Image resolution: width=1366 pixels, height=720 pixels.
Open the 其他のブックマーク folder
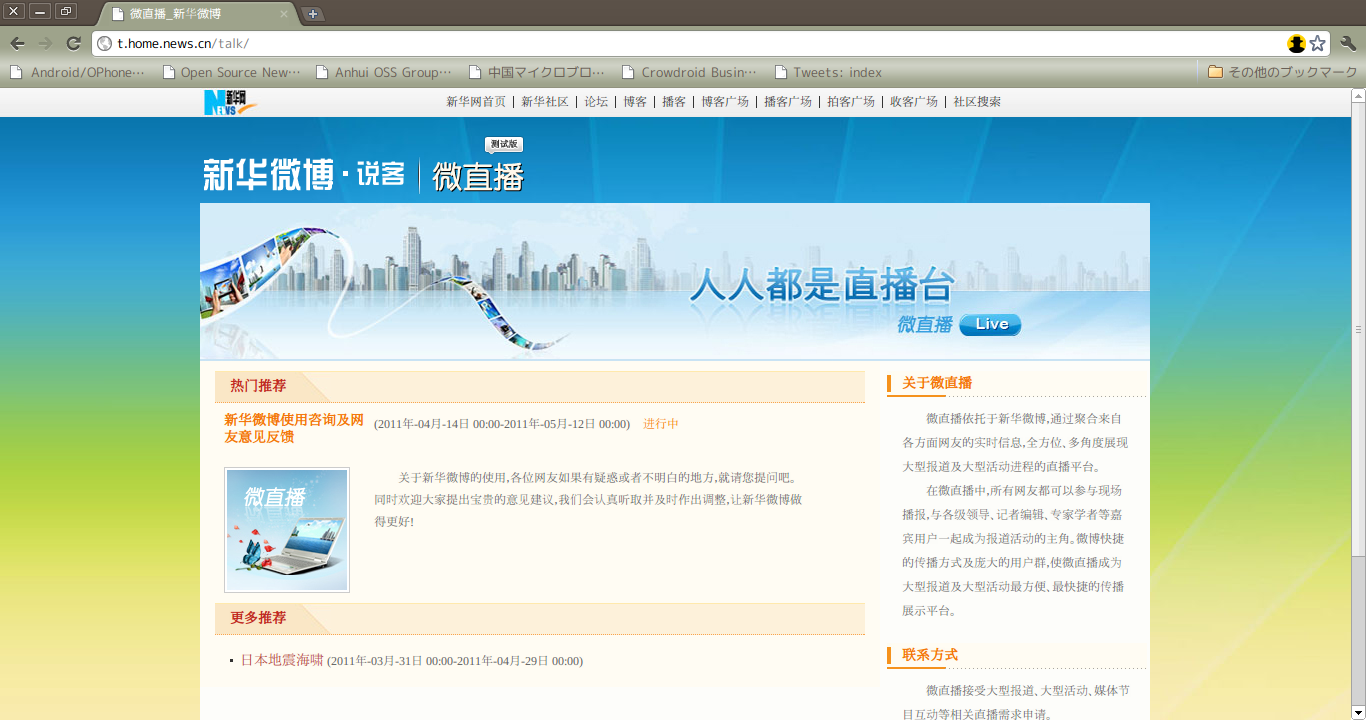[1282, 72]
